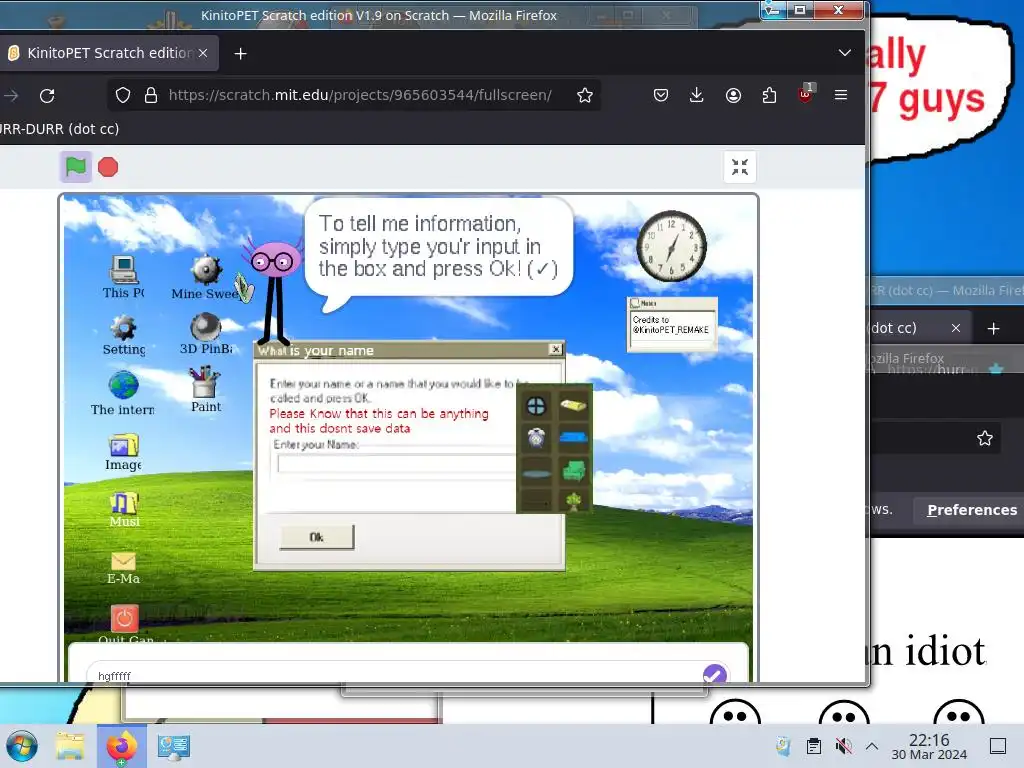This screenshot has height=768, width=1024.
Task: Click the Firefox taskbar icon
Action: [x=122, y=746]
